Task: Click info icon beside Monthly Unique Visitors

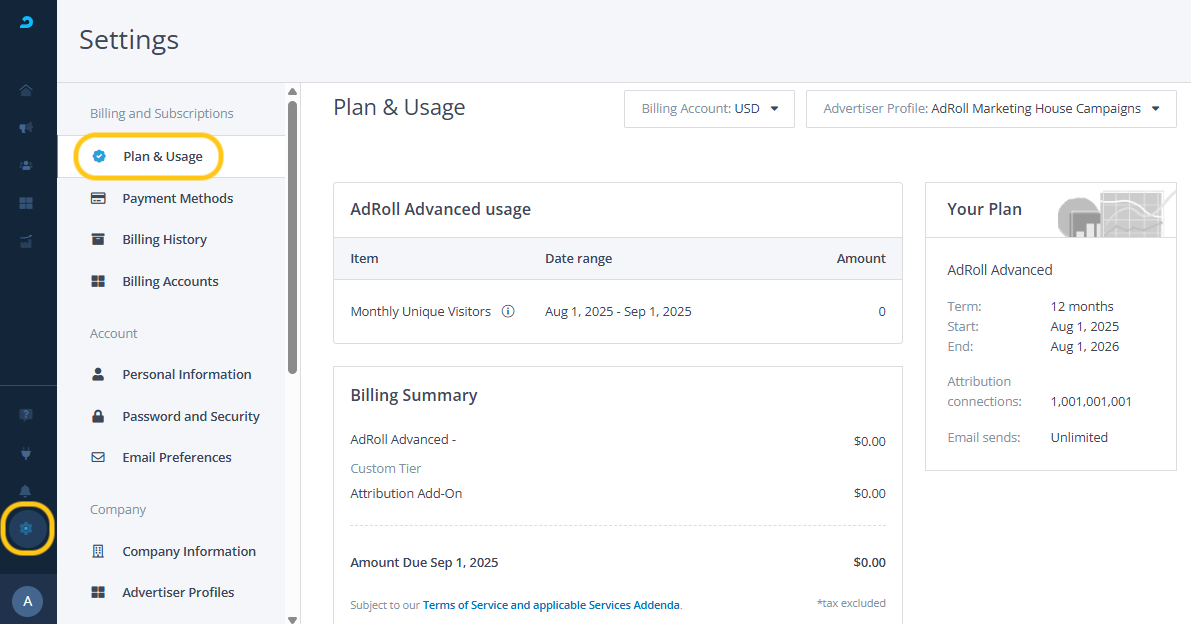Action: (508, 312)
